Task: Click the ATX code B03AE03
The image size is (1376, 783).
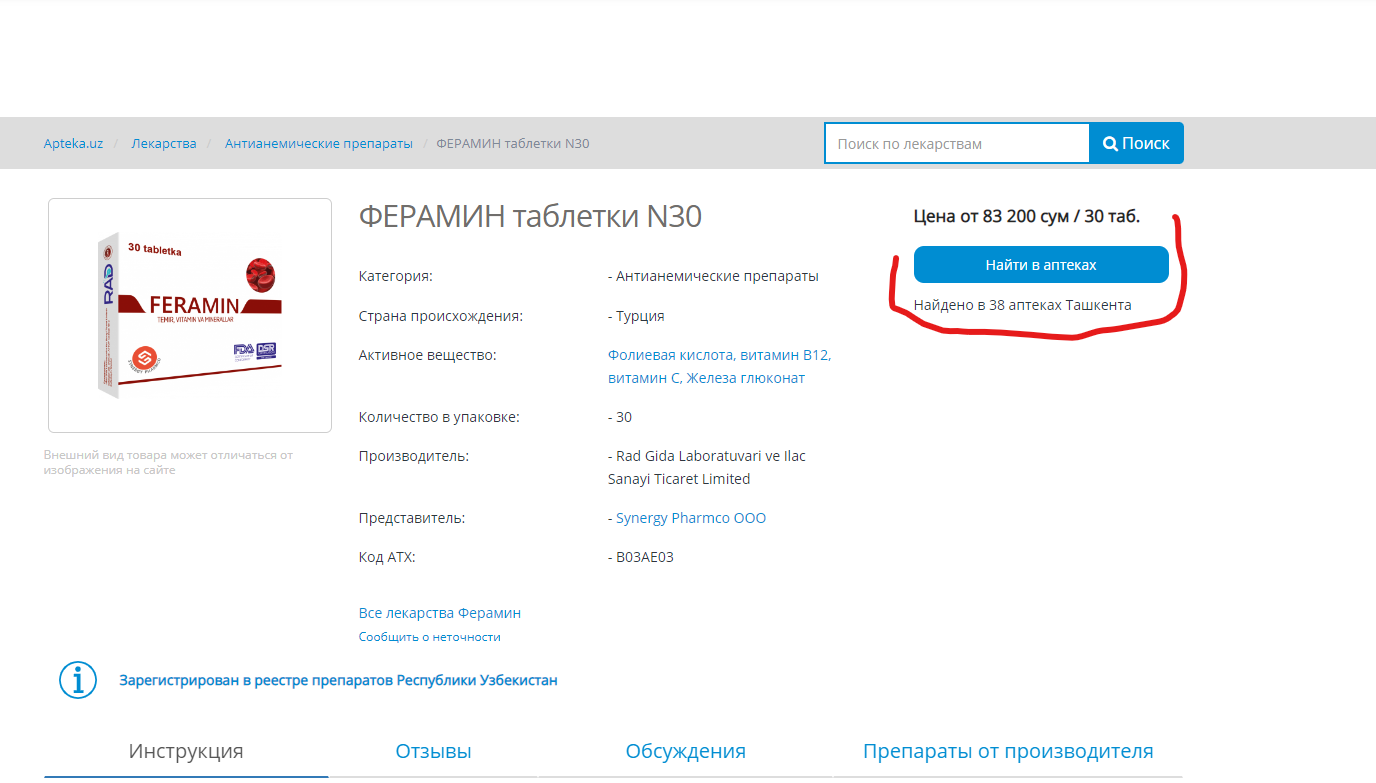Action: point(645,557)
